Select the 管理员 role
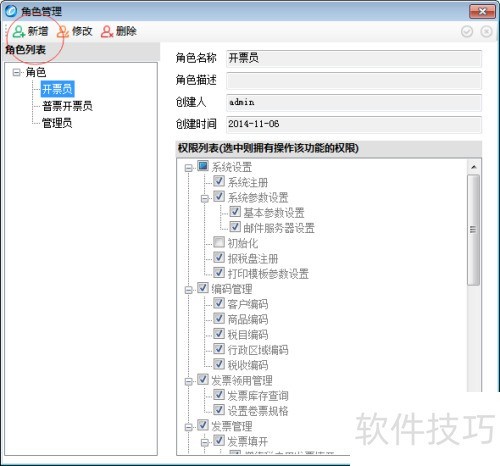Image resolution: width=500 pixels, height=466 pixels. click(57, 123)
